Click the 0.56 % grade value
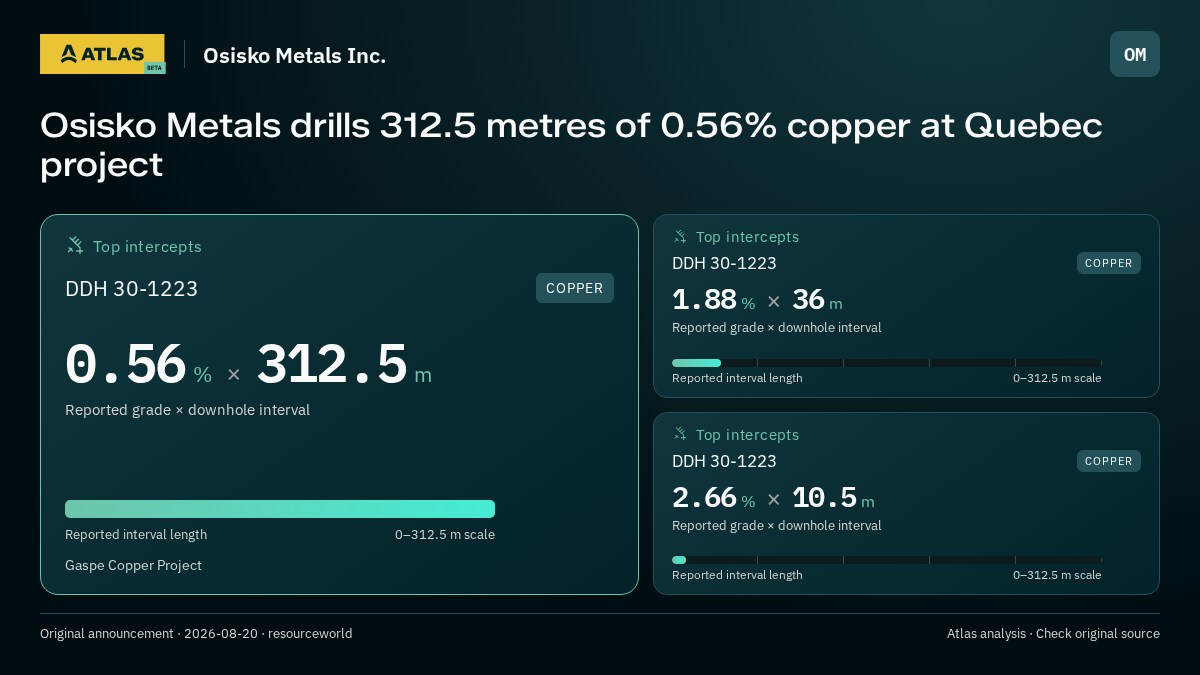The height and width of the screenshot is (675, 1200). coord(139,365)
